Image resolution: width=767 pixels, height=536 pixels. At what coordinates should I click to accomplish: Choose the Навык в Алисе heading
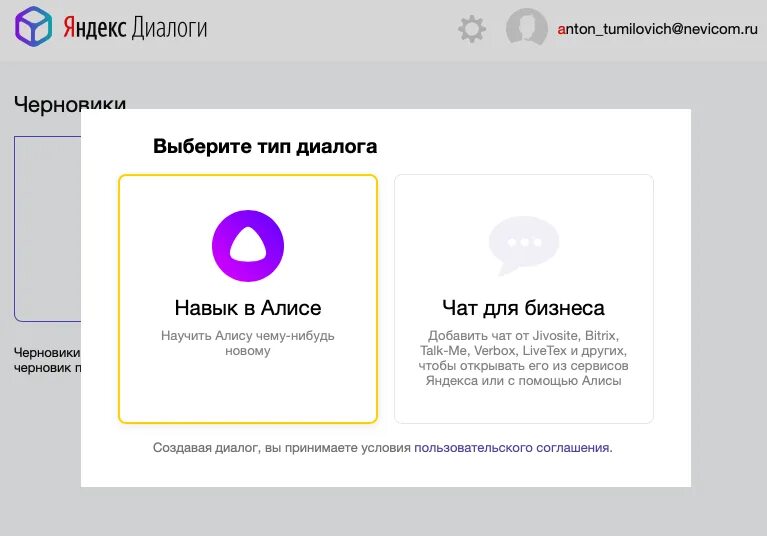[248, 308]
